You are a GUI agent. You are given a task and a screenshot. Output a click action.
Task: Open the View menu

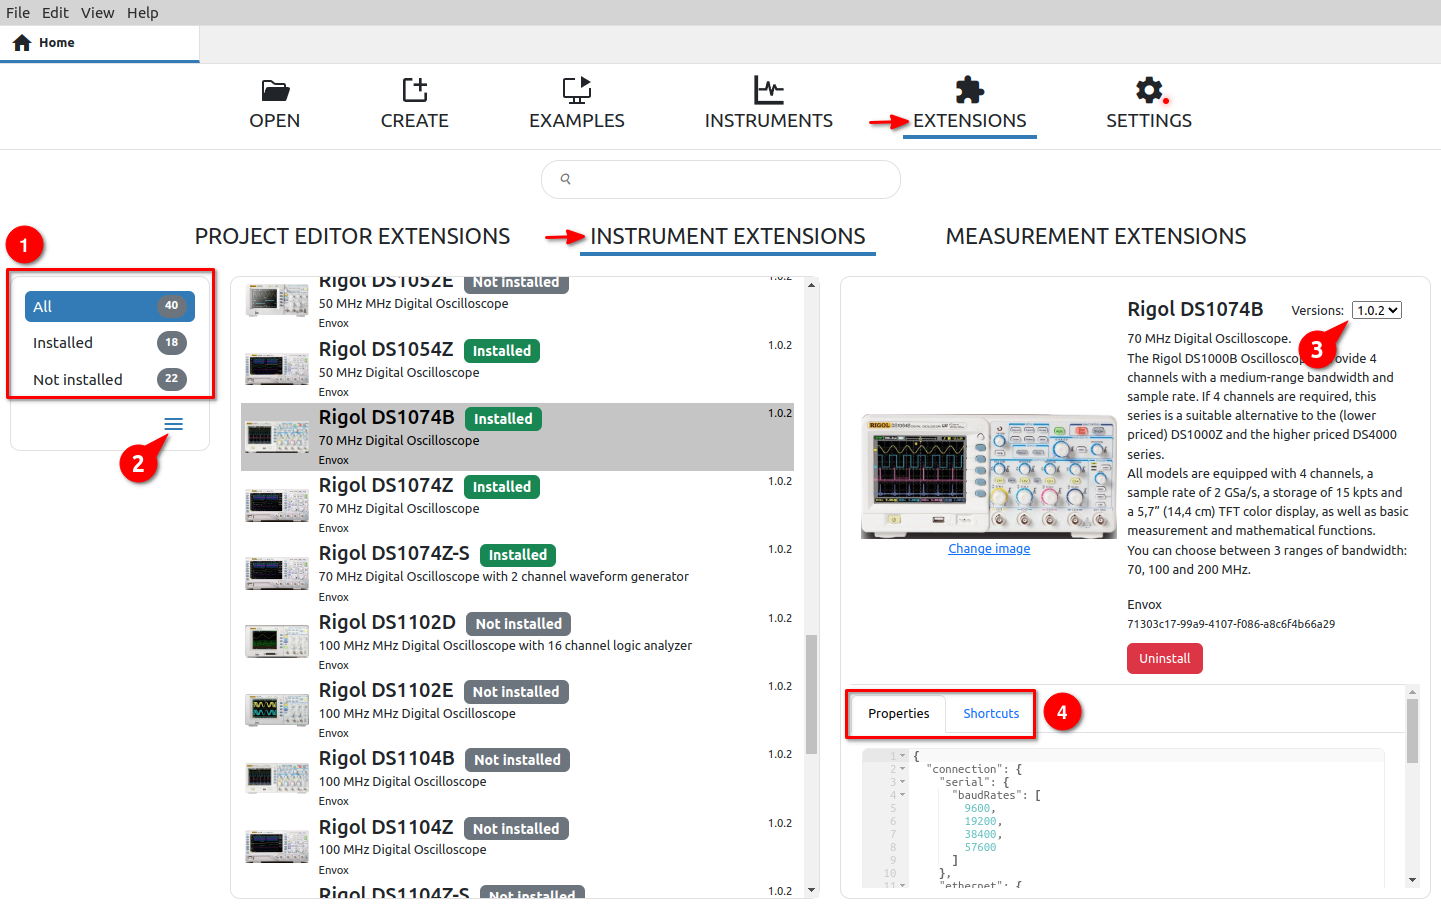[x=98, y=12]
